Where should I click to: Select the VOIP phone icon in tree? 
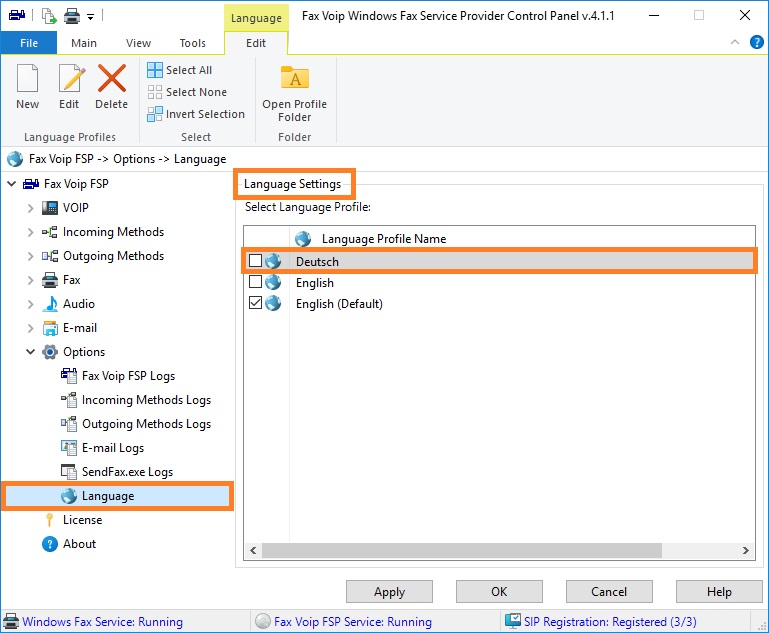[x=50, y=208]
